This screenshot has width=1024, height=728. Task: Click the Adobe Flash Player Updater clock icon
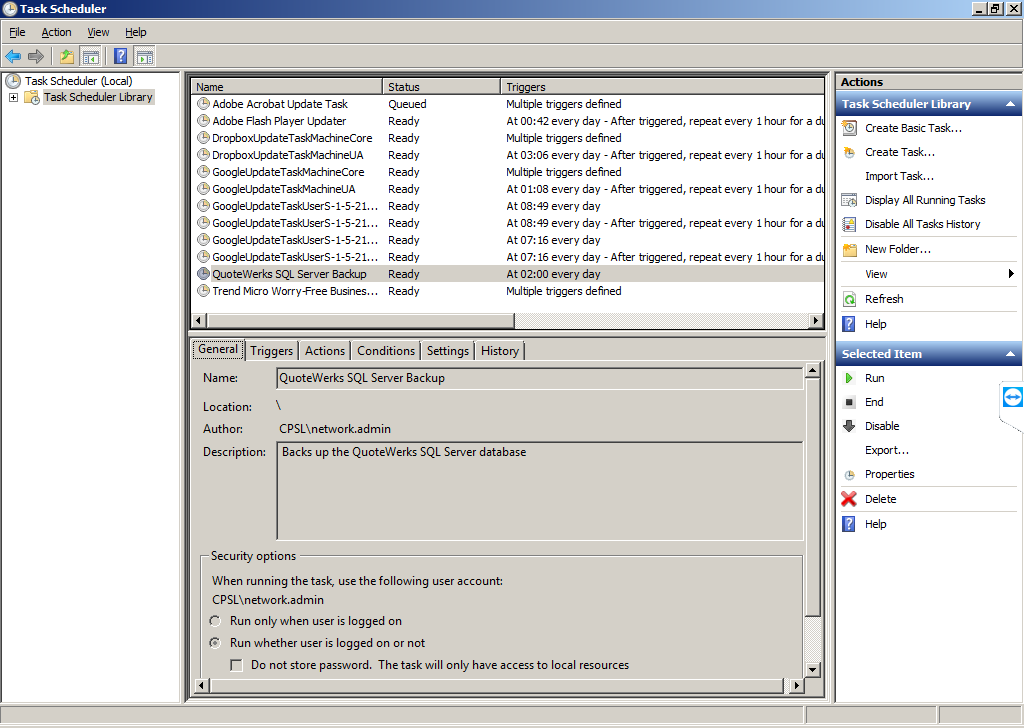[204, 121]
